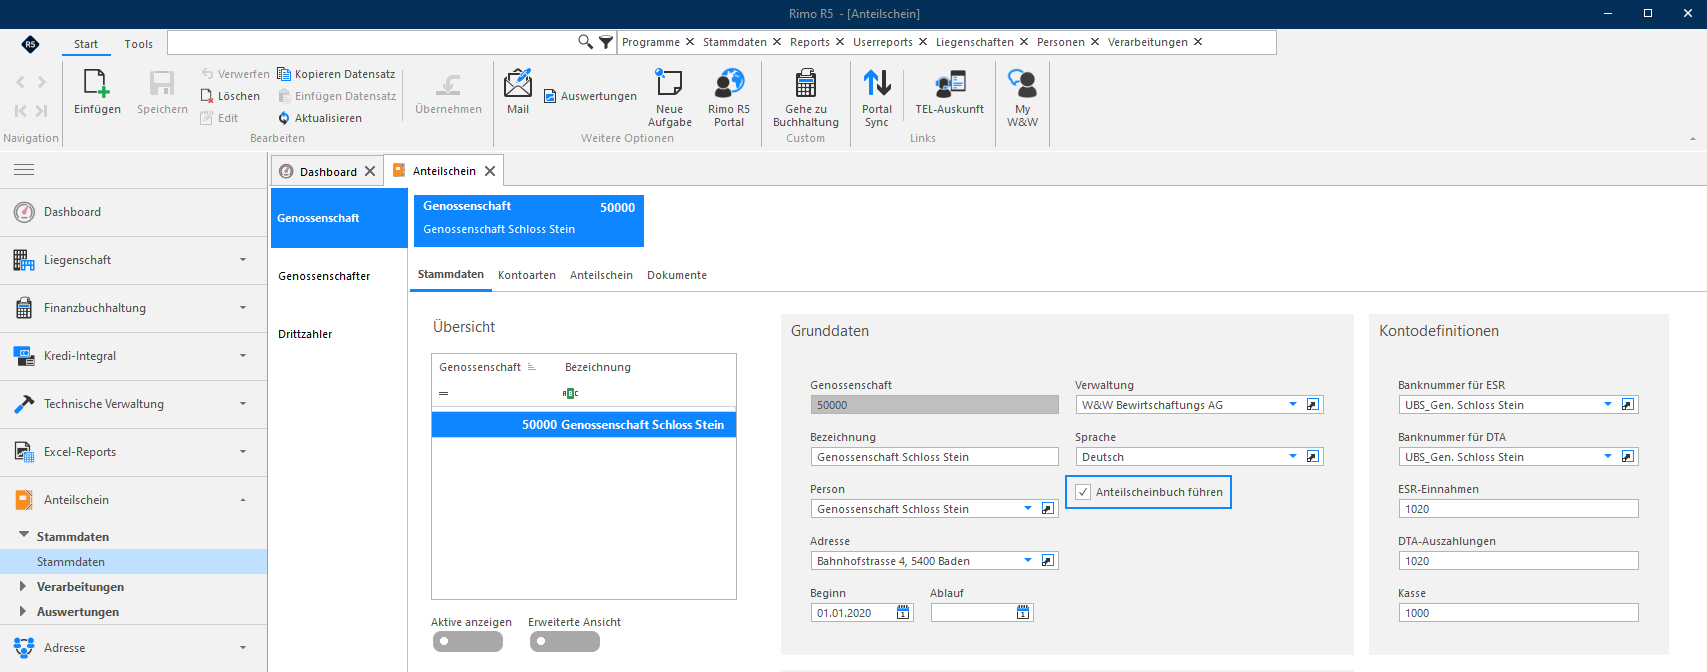Open the calendar picker for Ablauf
The image size is (1707, 672).
coord(1023,613)
